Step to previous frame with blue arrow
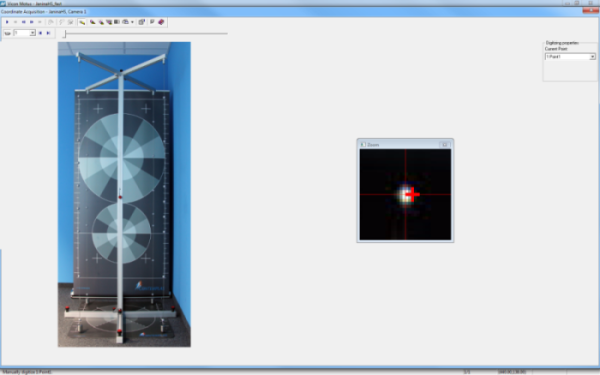This screenshot has height=375, width=600. (x=40, y=33)
